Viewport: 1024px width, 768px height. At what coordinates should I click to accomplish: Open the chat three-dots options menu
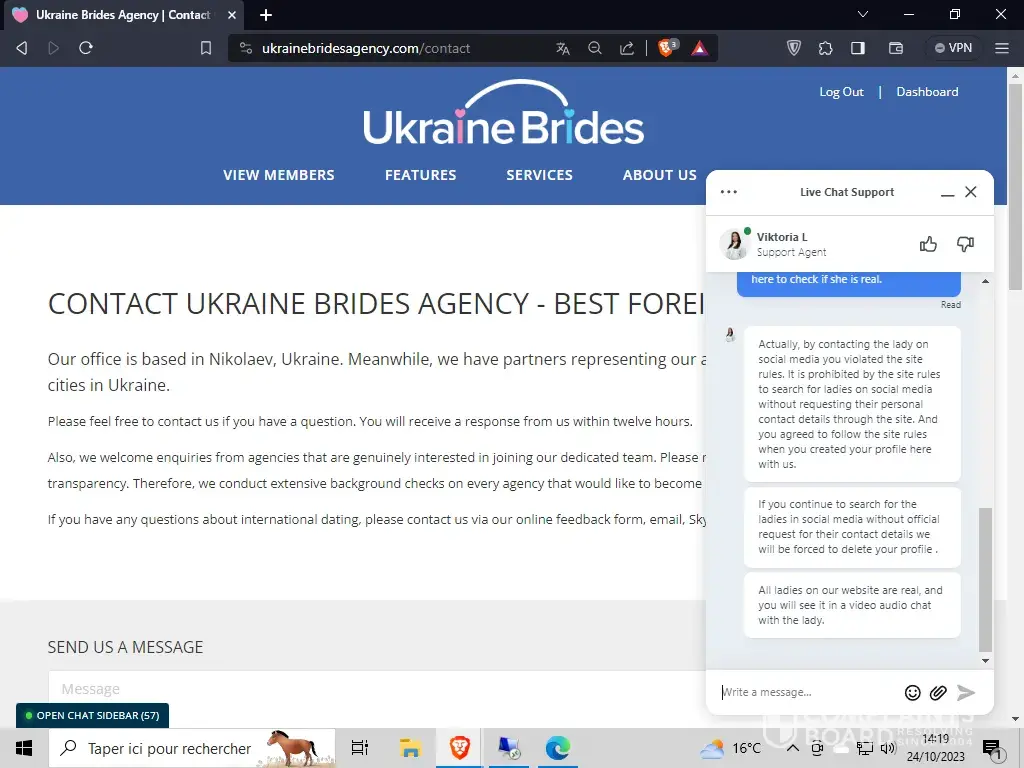pos(729,192)
